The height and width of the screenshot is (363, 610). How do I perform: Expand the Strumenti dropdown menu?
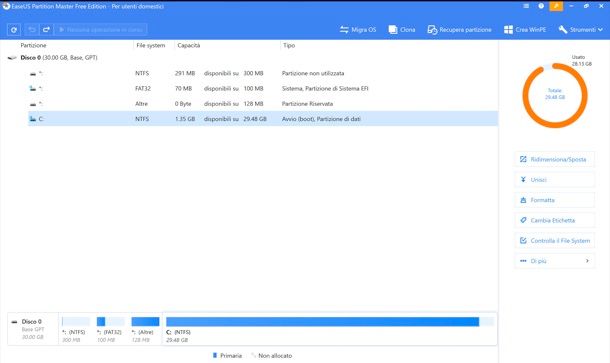pos(580,30)
